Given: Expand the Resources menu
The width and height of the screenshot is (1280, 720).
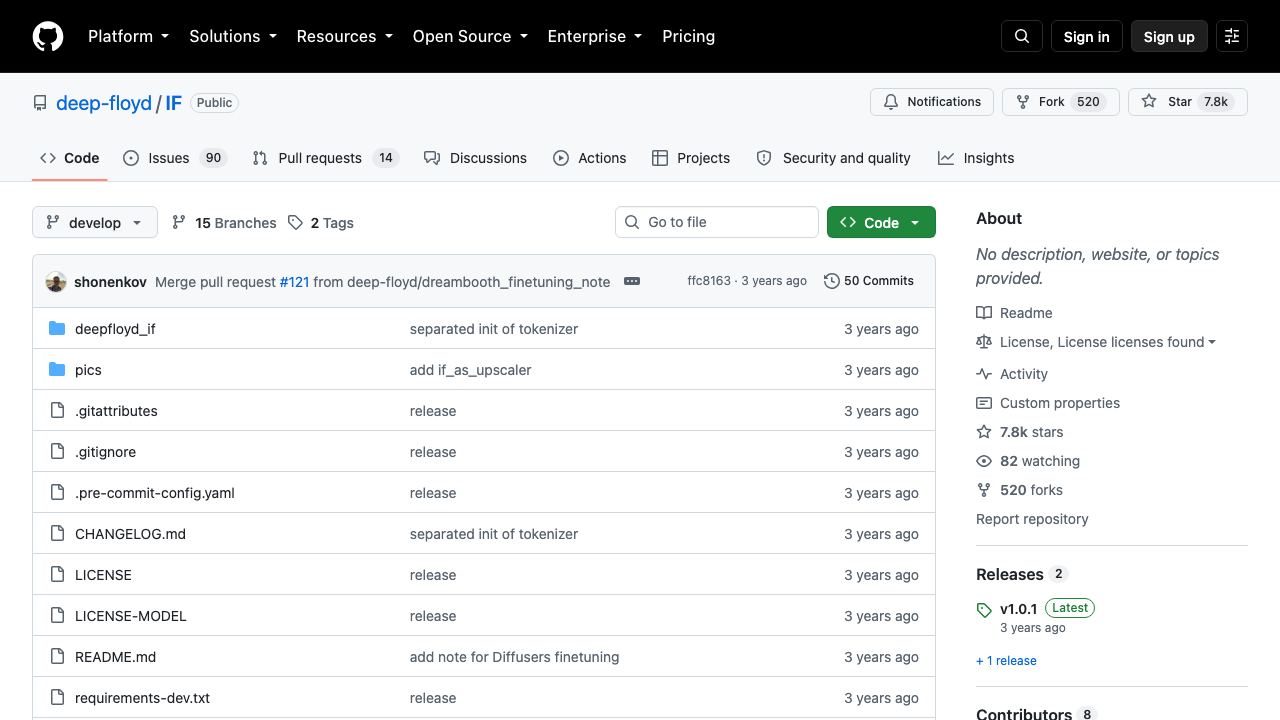Looking at the screenshot, I should [x=345, y=36].
